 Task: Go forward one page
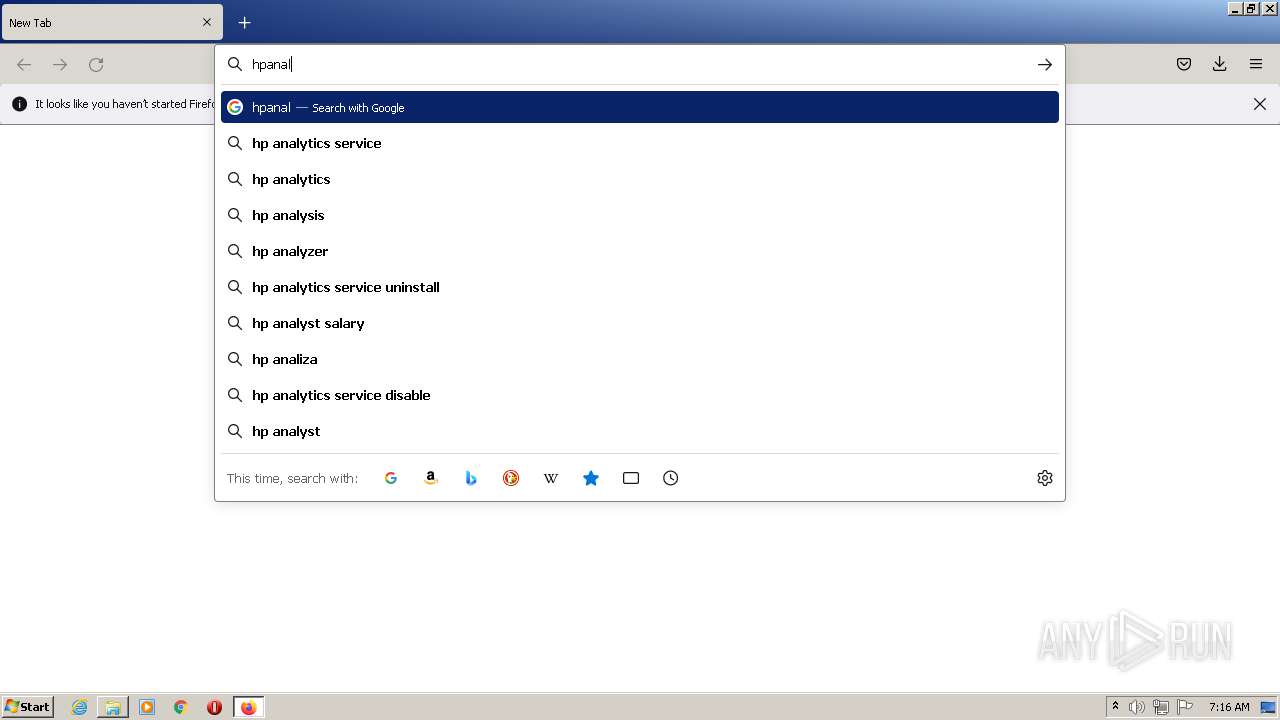coord(60,64)
